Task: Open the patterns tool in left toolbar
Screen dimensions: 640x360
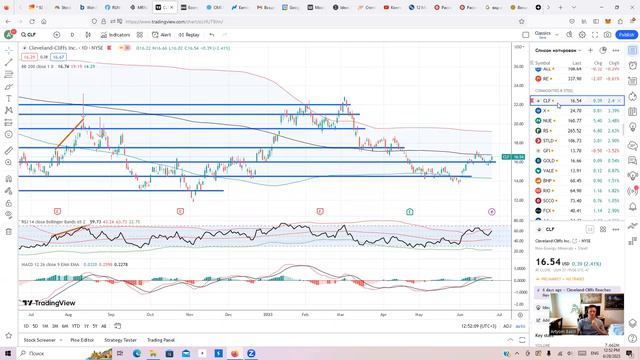Action: click(x=9, y=110)
